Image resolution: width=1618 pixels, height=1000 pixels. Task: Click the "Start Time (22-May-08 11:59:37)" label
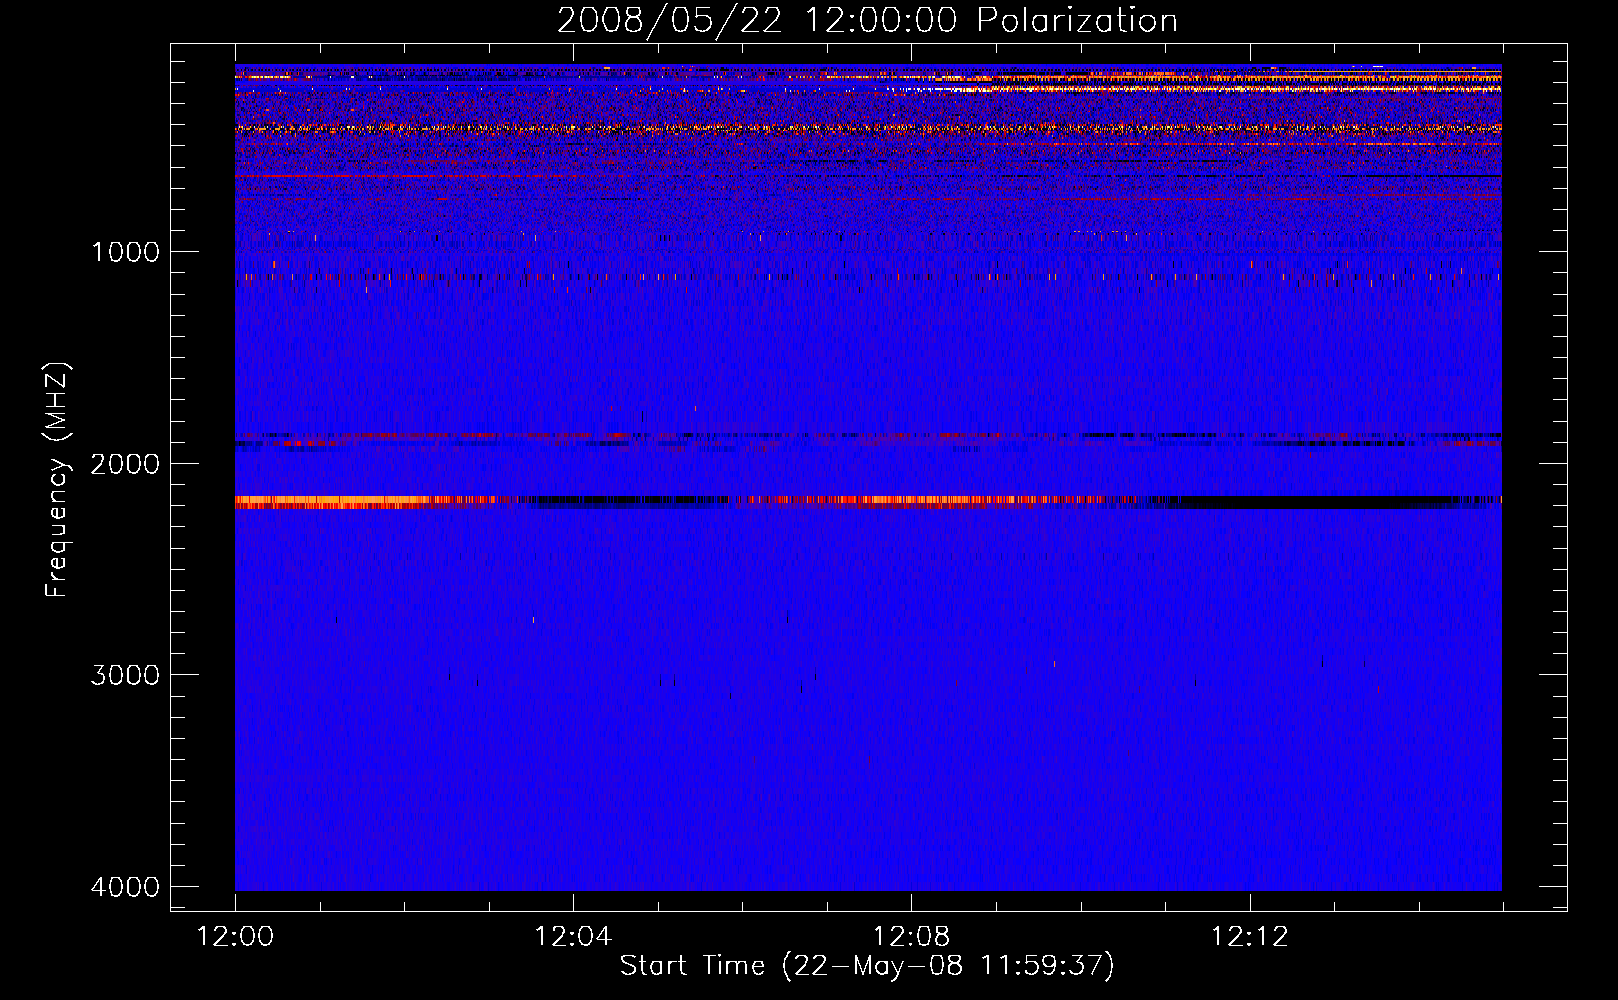[867, 966]
